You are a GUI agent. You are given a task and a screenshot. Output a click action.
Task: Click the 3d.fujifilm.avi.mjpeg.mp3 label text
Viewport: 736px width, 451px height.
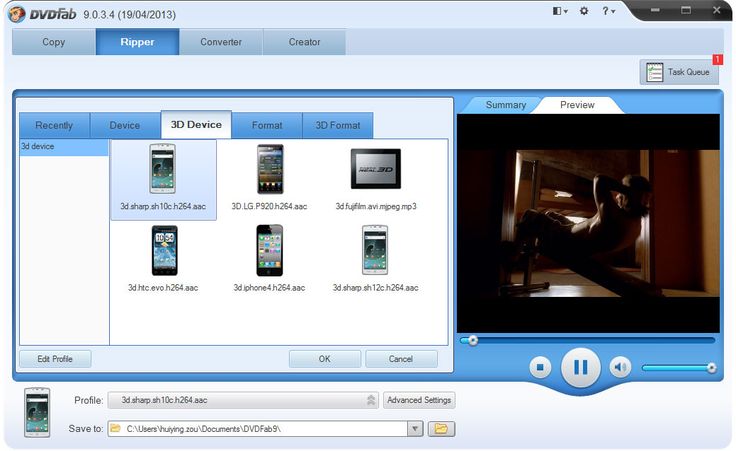[x=376, y=206]
